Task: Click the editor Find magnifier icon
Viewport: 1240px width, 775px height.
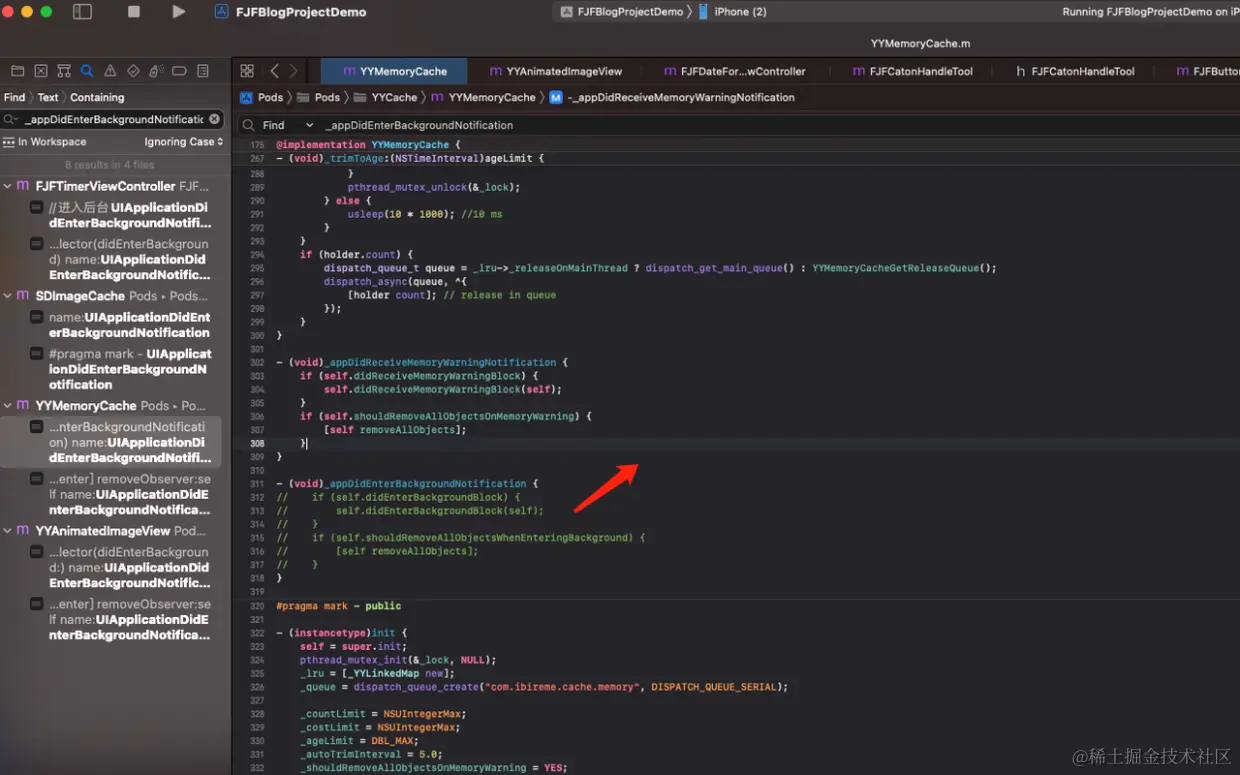Action: click(247, 125)
